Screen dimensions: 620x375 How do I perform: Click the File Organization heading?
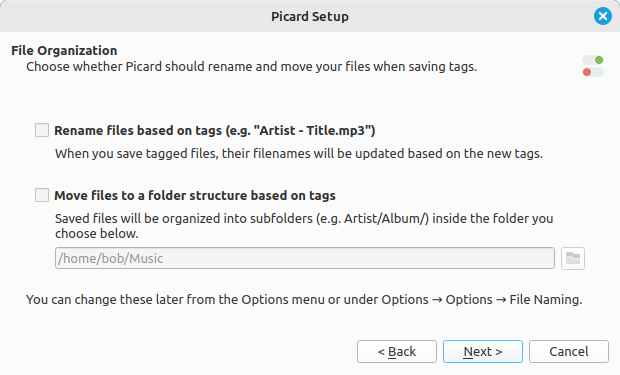[64, 51]
